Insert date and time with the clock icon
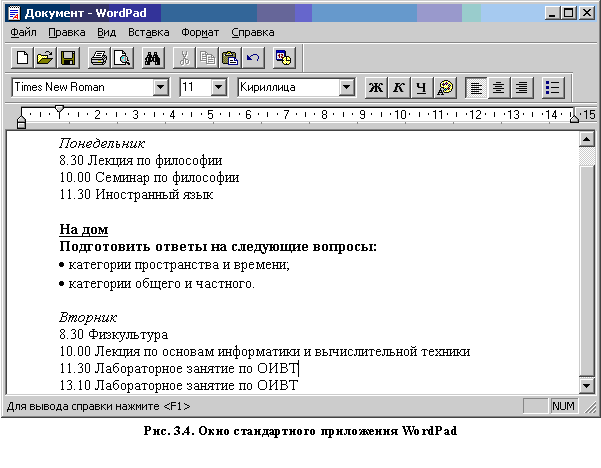 point(284,58)
